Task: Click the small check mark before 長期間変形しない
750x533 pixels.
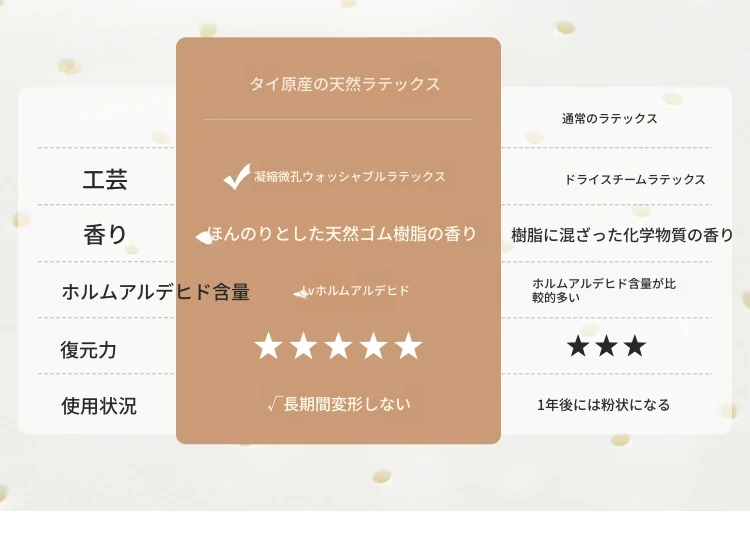Action: click(x=274, y=404)
